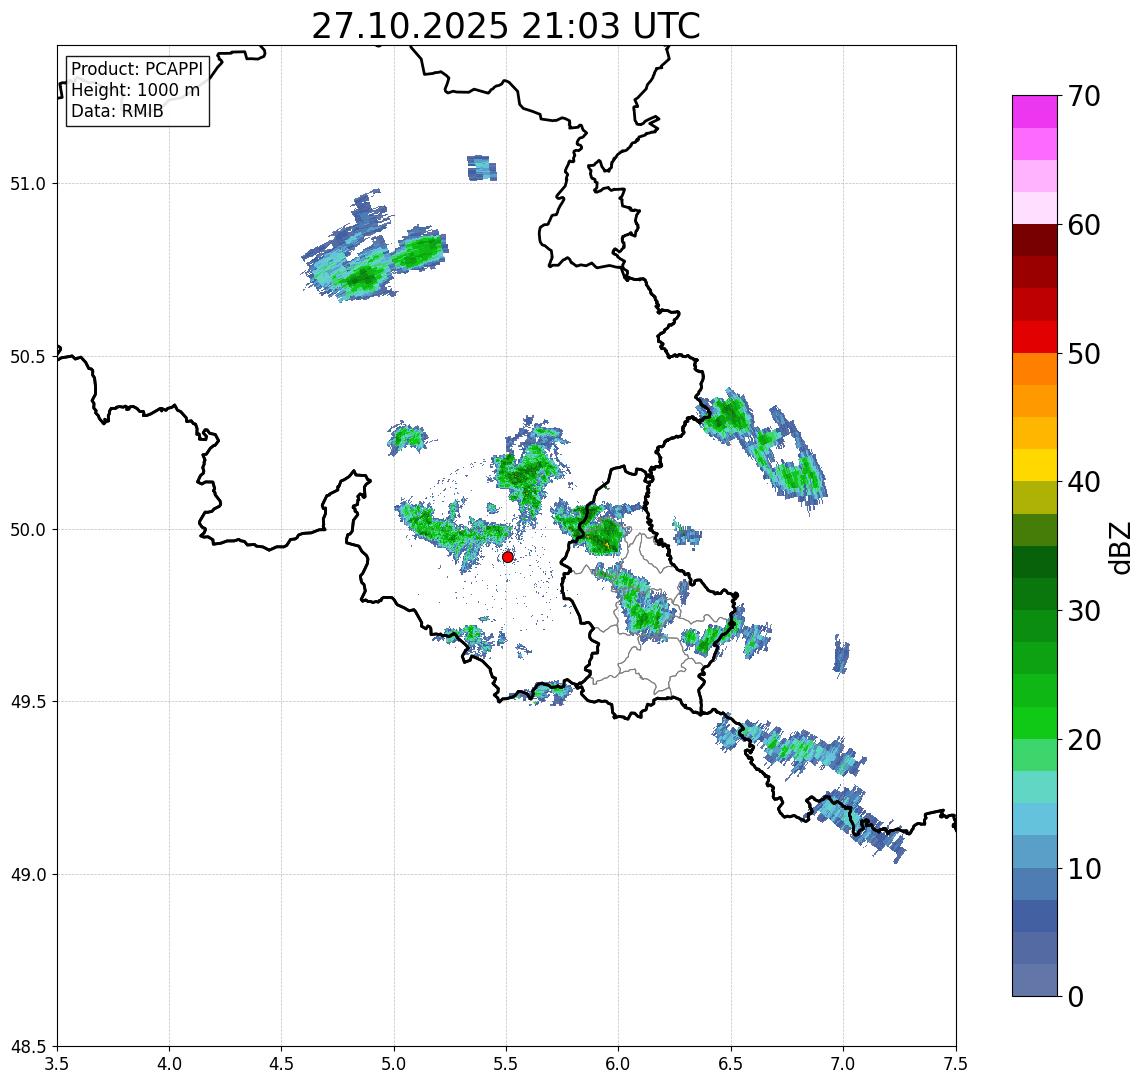Click the yellow colorbar segment above 40
The image size is (1145, 1084).
1035,465
